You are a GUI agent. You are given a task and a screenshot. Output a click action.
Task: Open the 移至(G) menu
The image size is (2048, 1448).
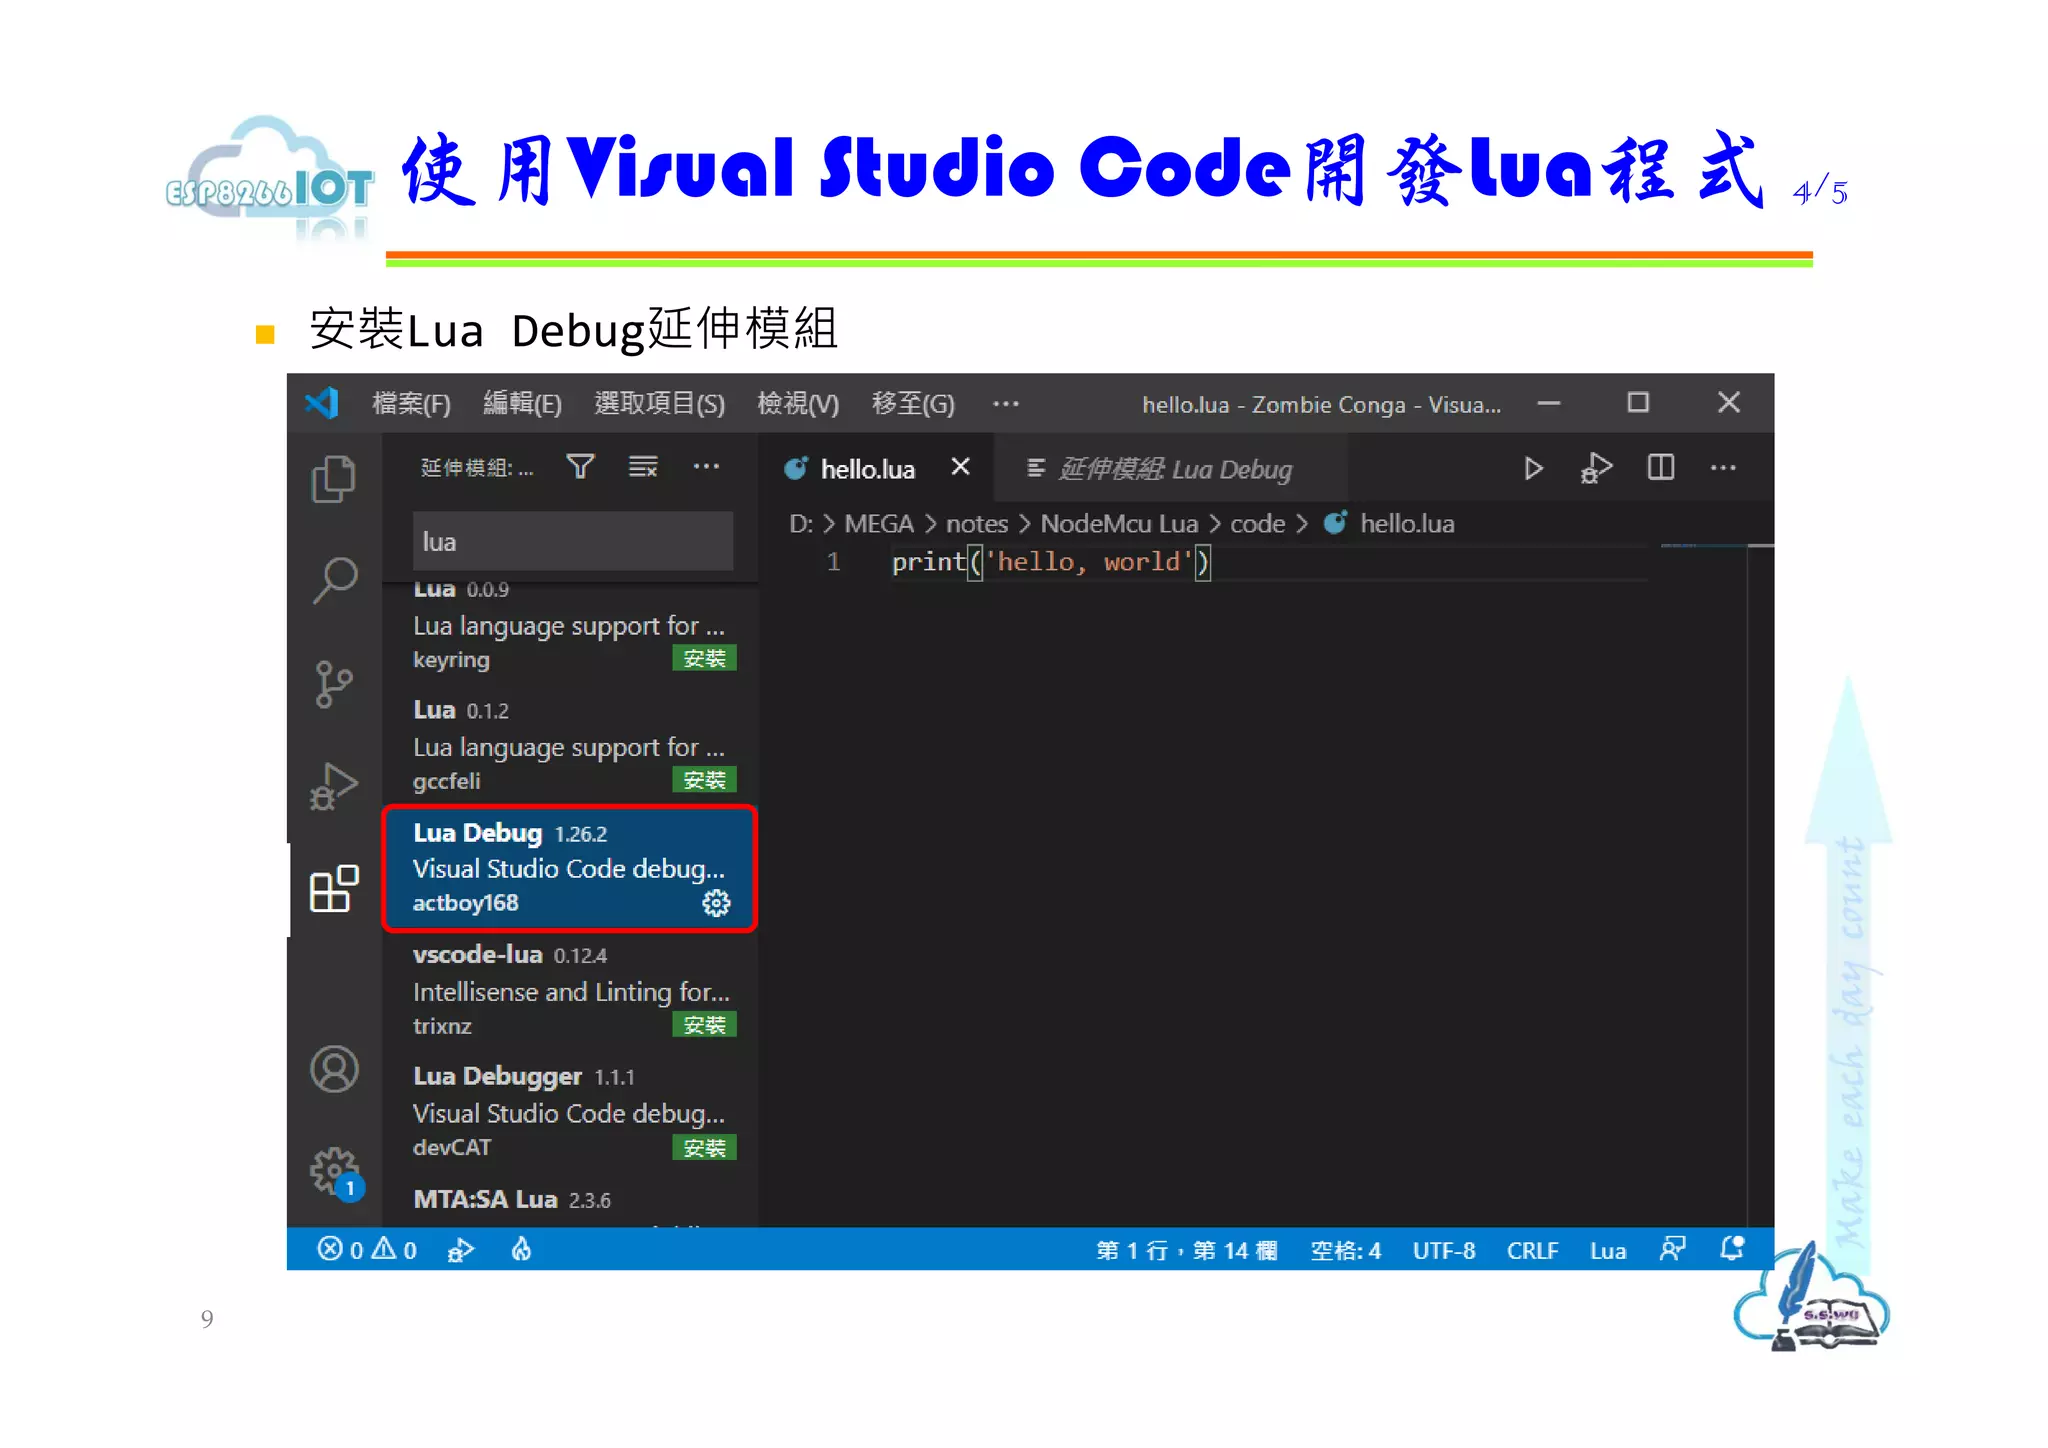(x=913, y=404)
